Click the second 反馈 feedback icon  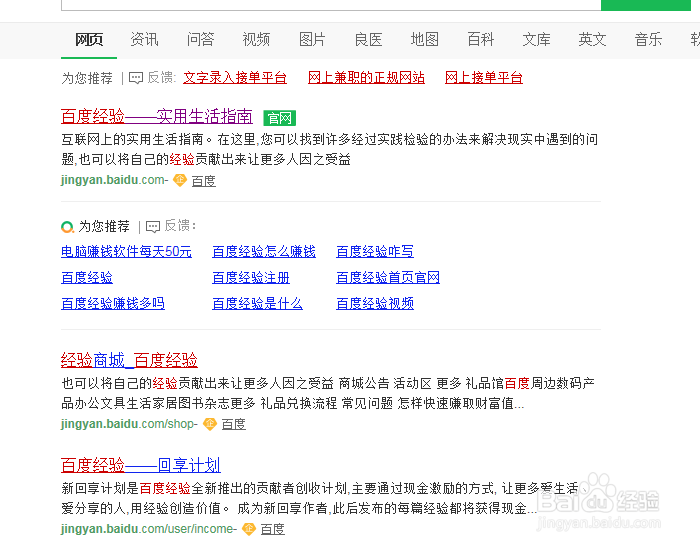click(x=153, y=227)
